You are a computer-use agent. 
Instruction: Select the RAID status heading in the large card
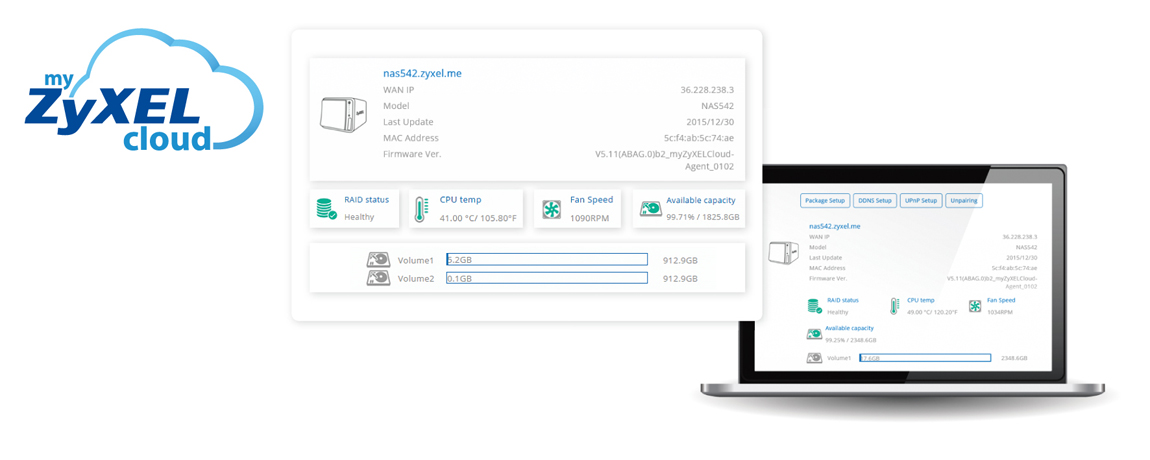[367, 200]
